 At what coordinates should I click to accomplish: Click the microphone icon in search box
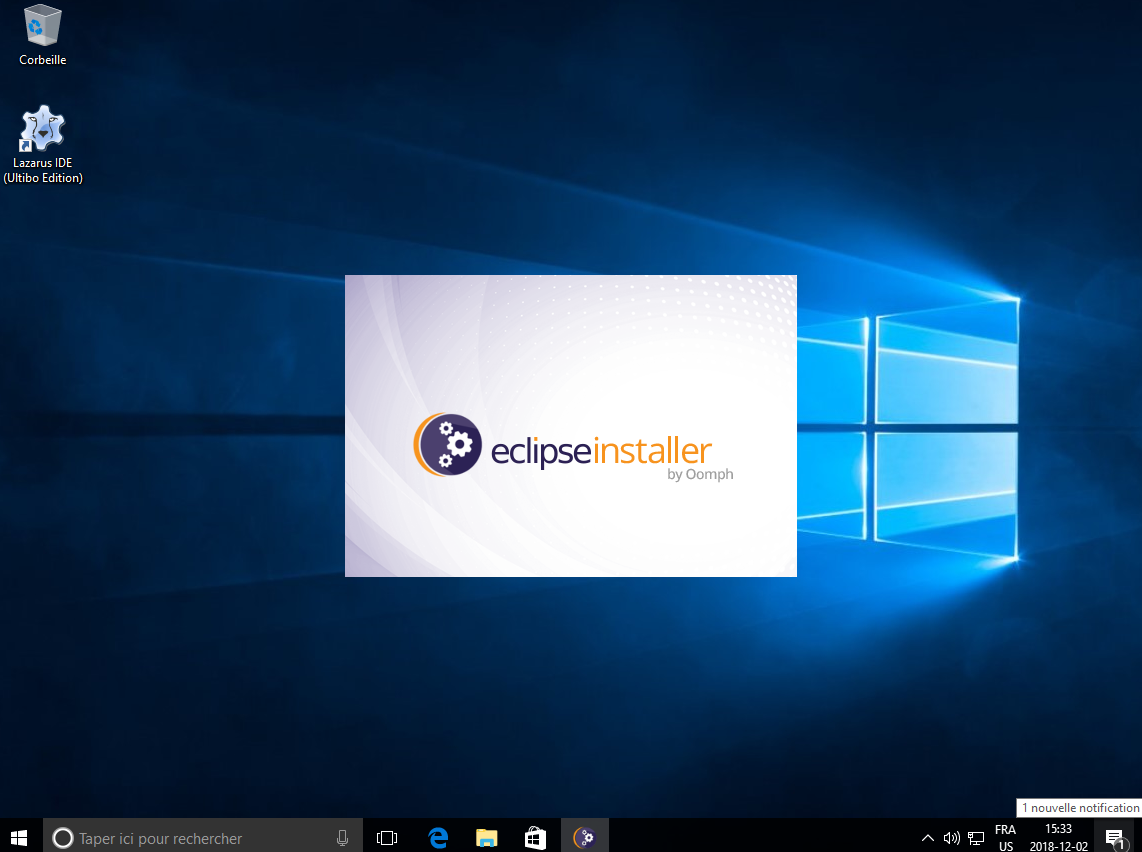[343, 838]
